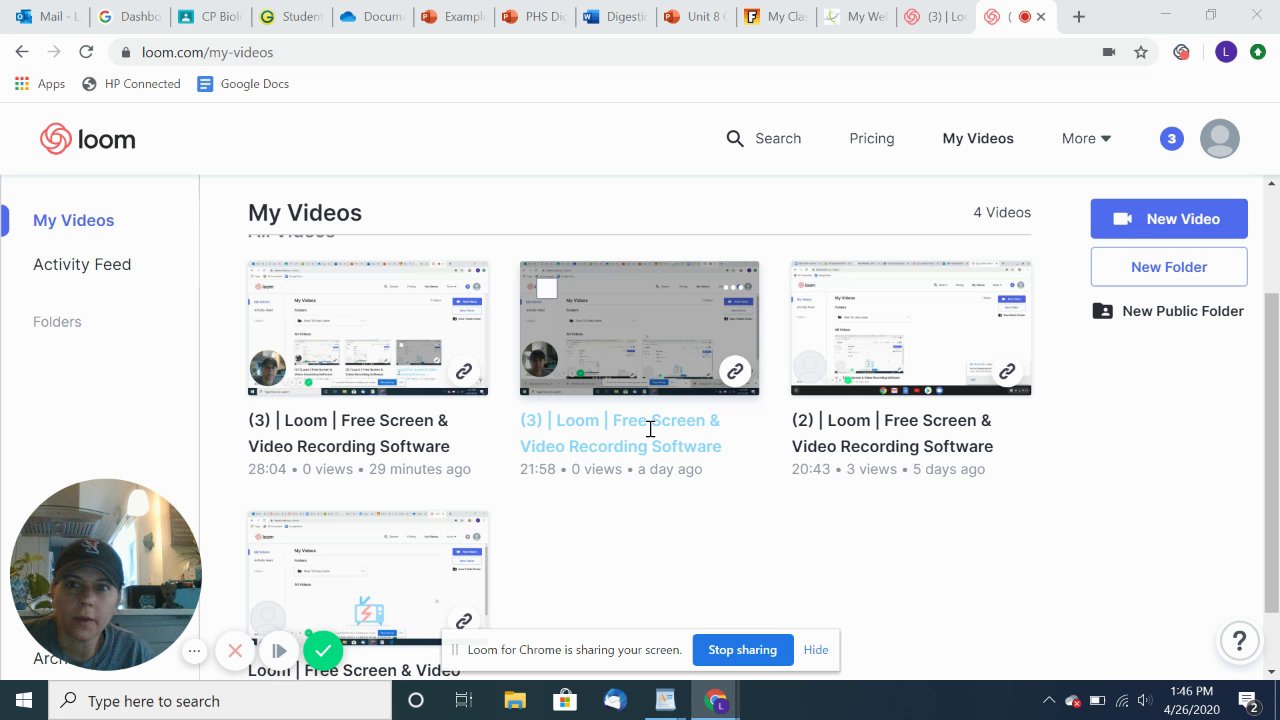This screenshot has height=720, width=1280.
Task: Open Task View on taskbar
Action: click(x=463, y=700)
